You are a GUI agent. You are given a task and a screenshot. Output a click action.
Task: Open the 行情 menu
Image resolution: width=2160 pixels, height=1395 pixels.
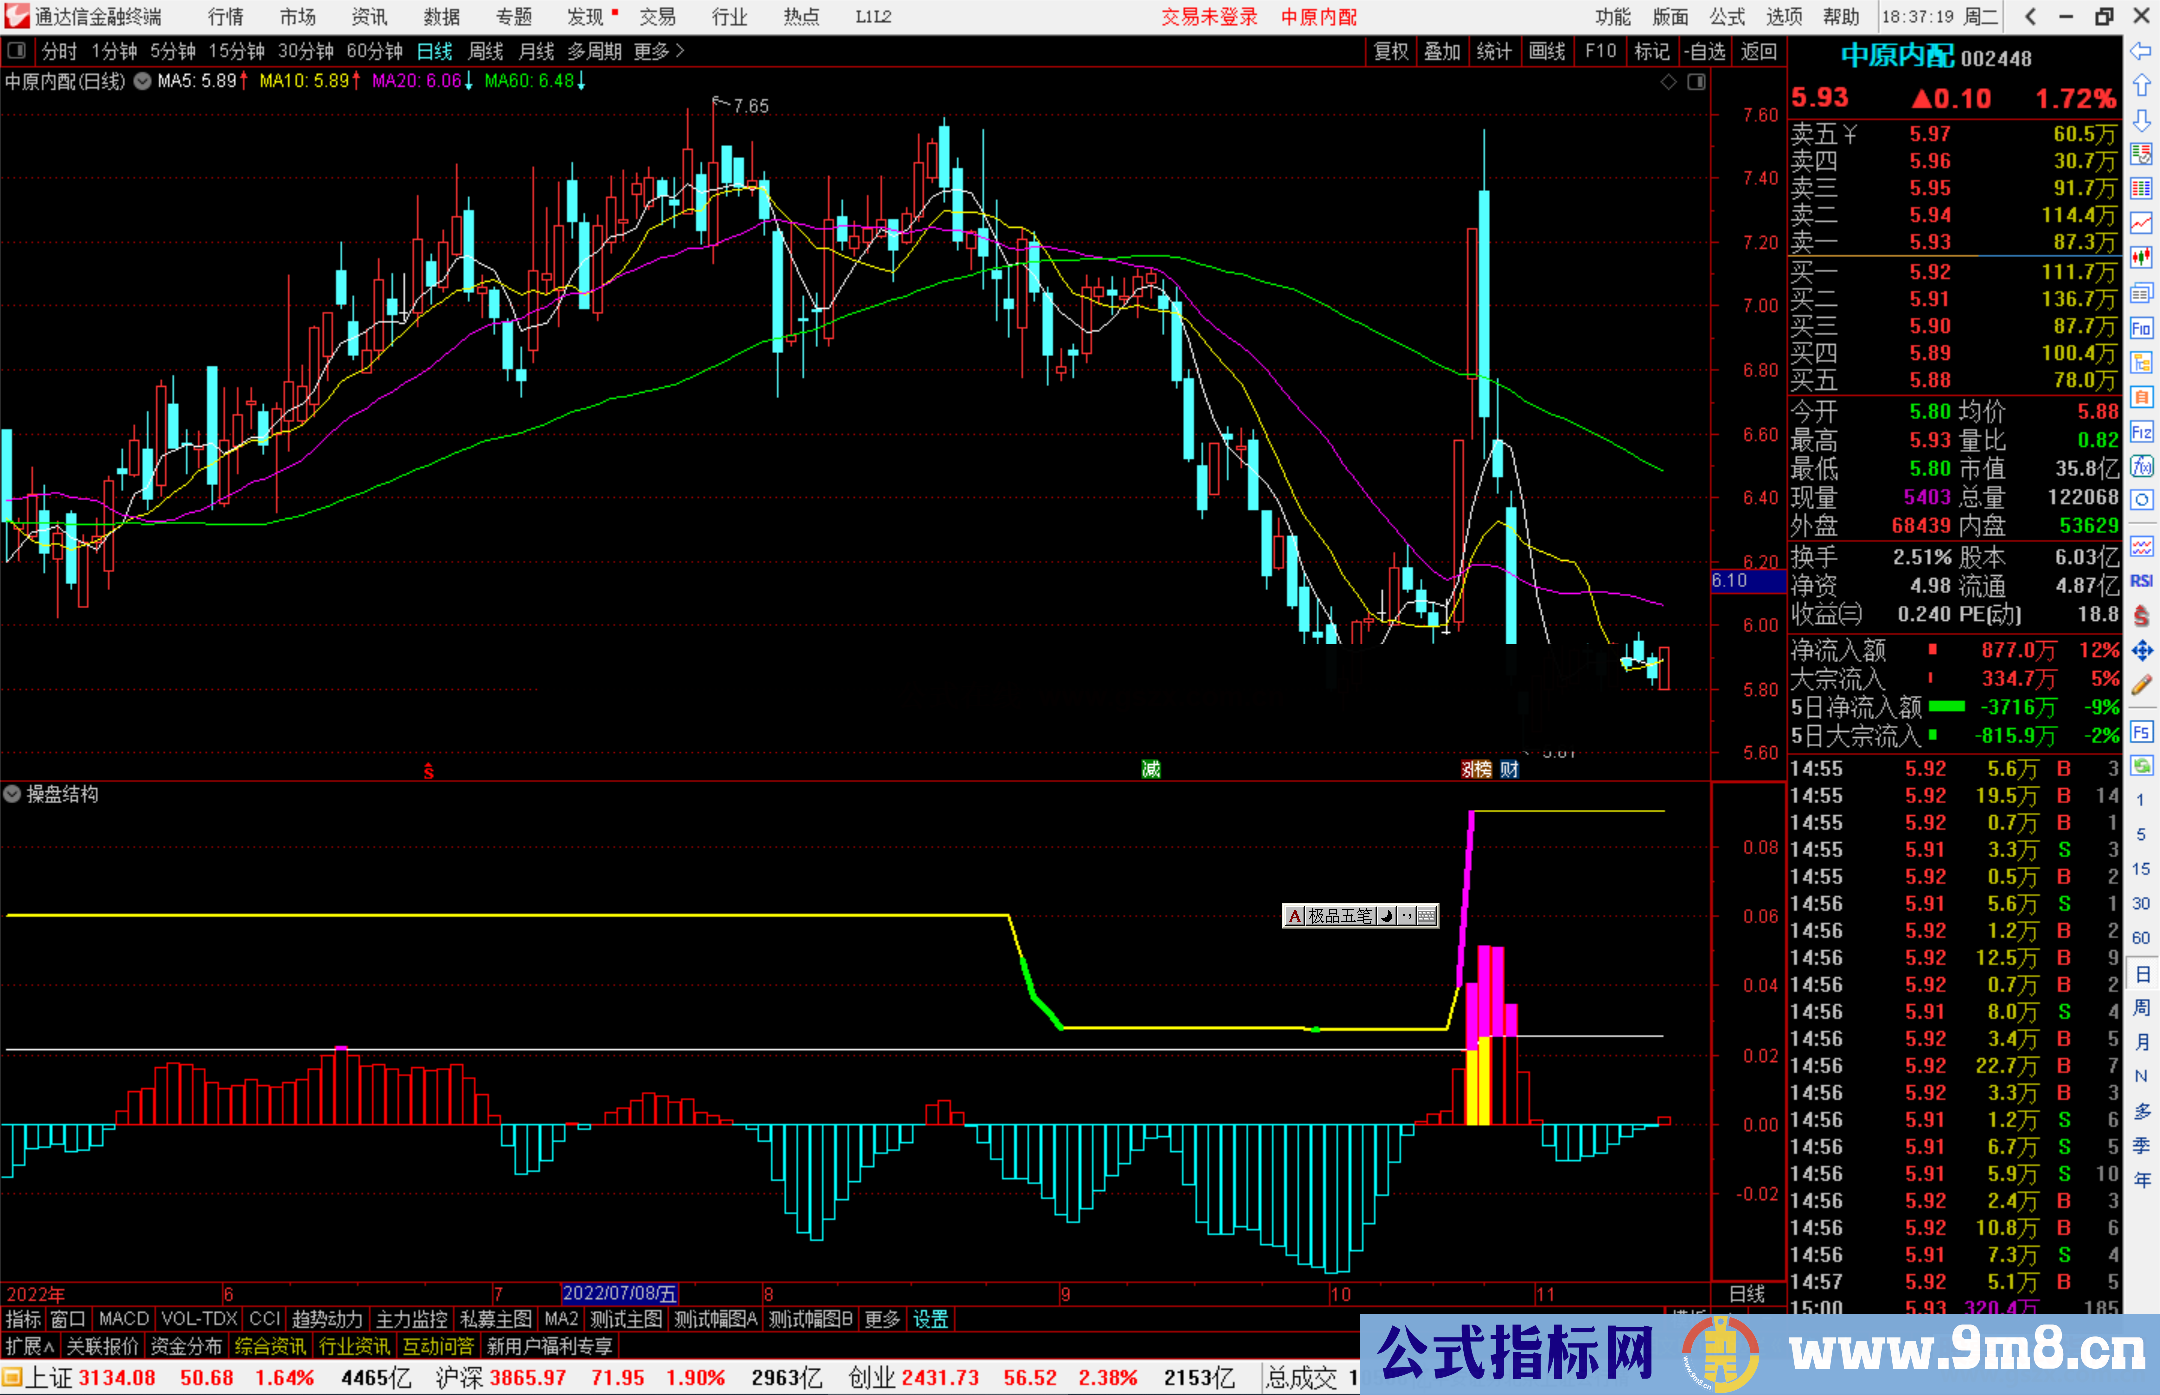coord(225,17)
